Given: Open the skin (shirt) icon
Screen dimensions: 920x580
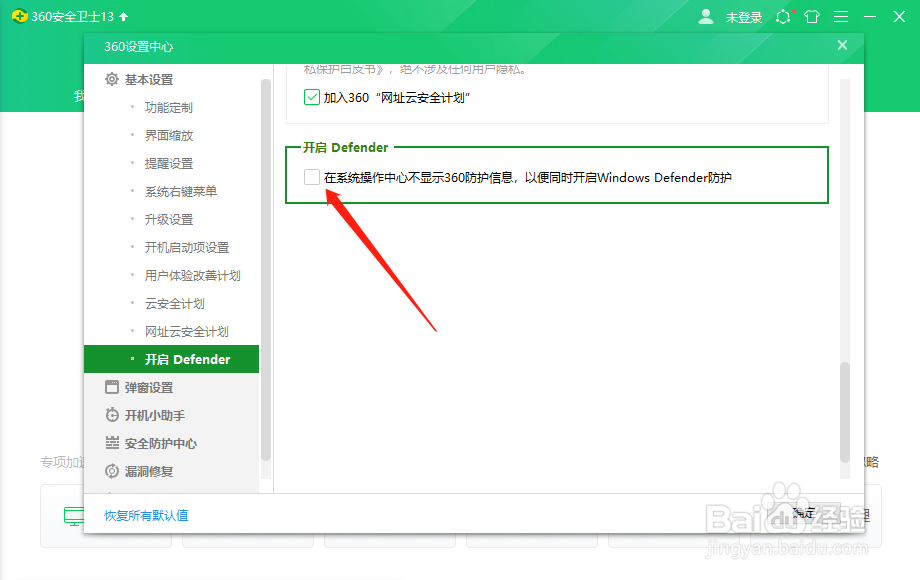Looking at the screenshot, I should 812,17.
